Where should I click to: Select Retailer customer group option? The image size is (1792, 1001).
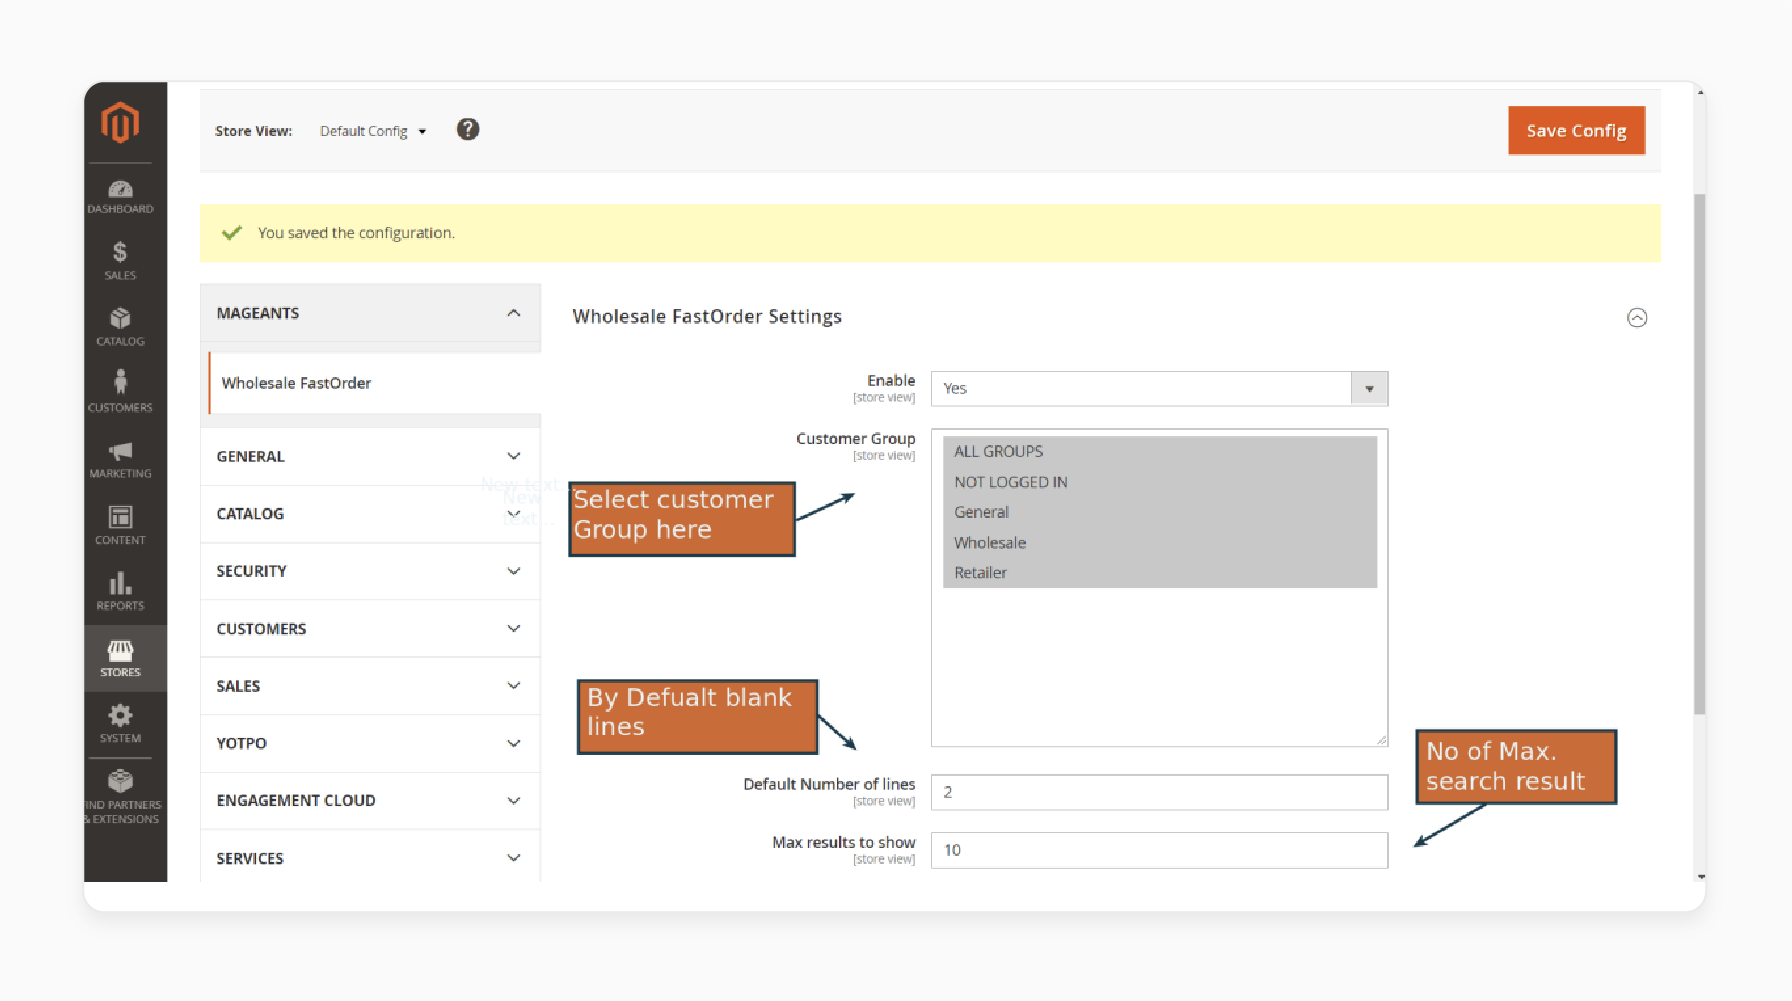tap(1159, 573)
